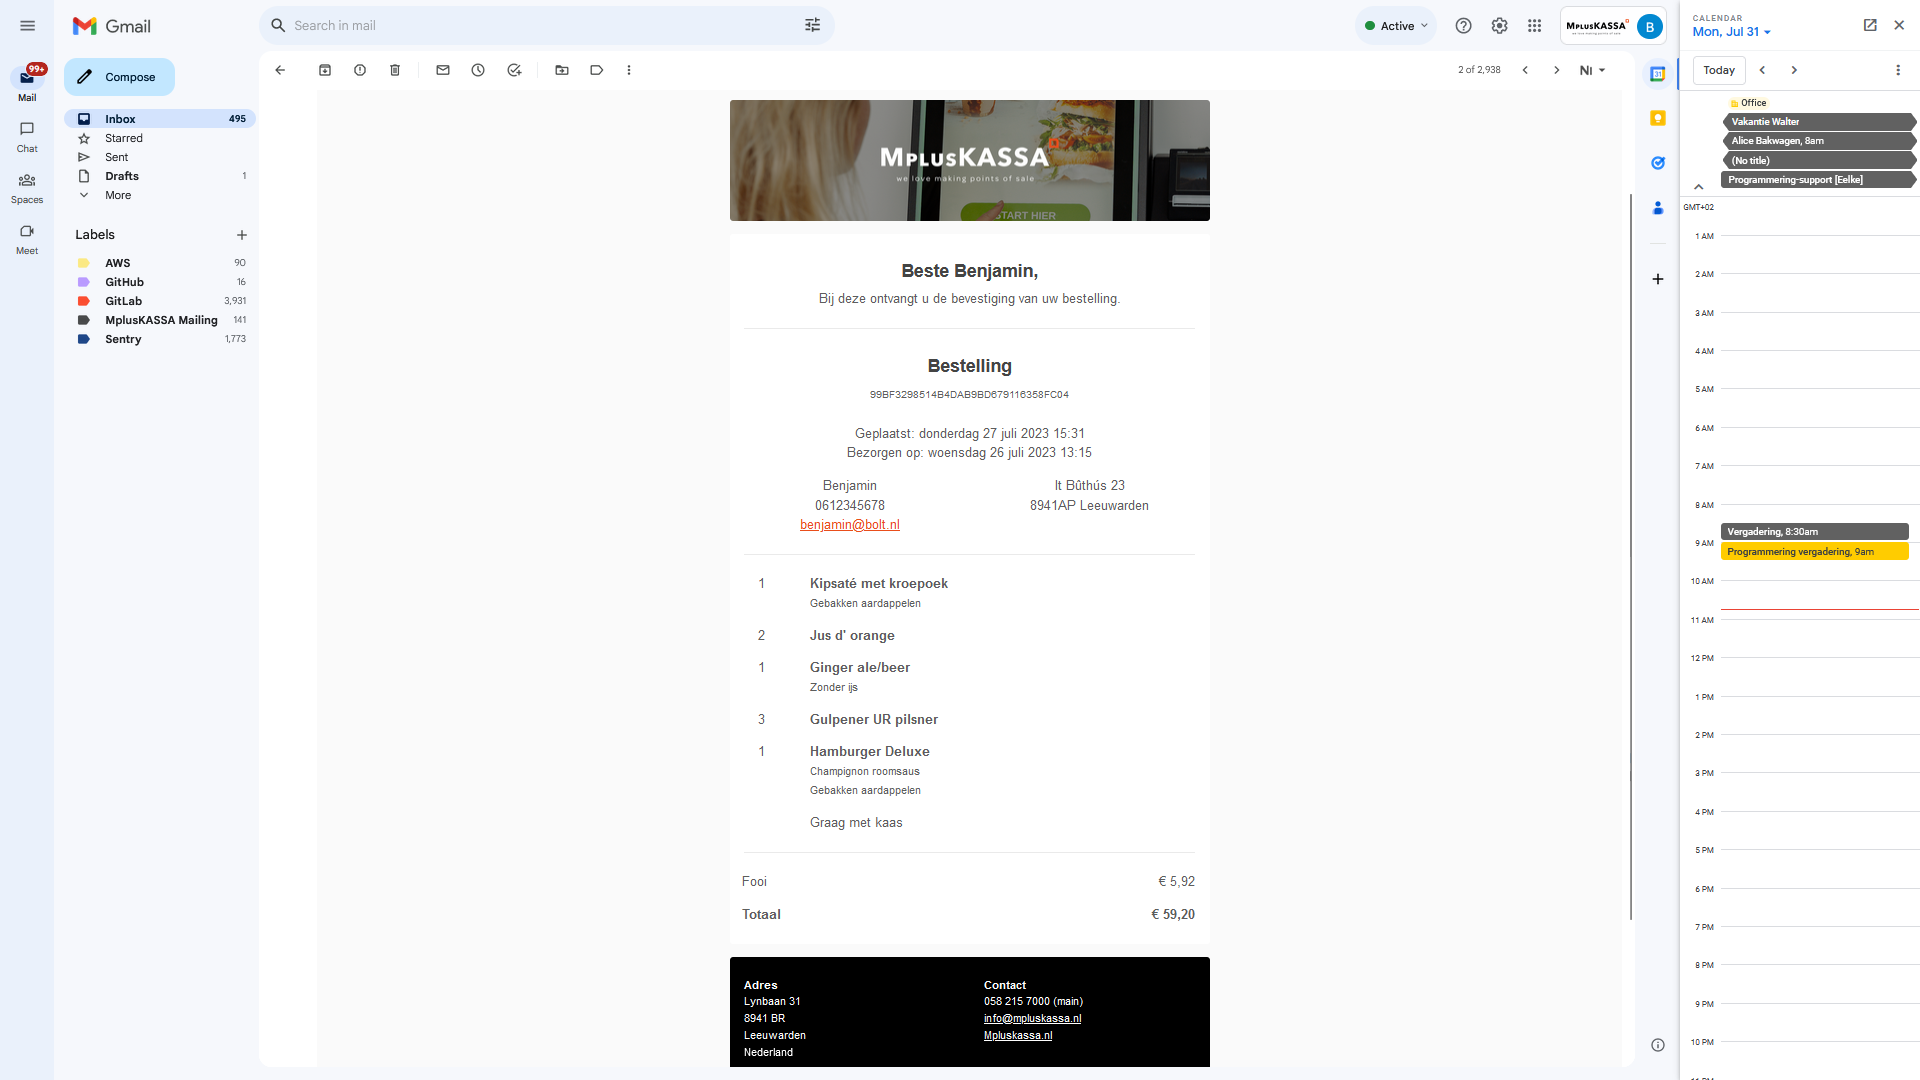Open Gmail support help icon
Image resolution: width=1920 pixels, height=1080 pixels.
click(x=1463, y=26)
